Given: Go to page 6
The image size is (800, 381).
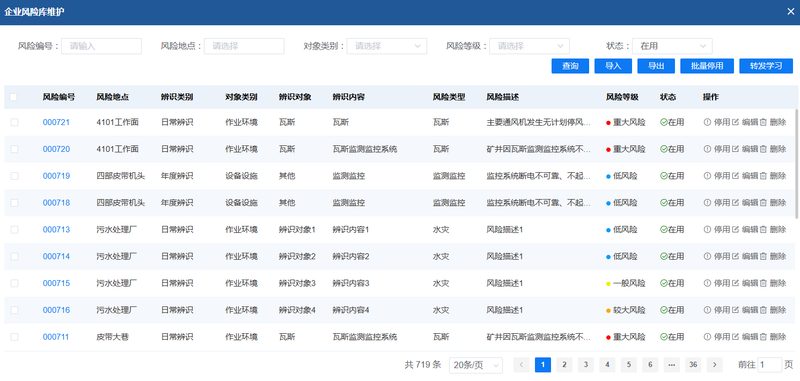Looking at the screenshot, I should (x=650, y=365).
